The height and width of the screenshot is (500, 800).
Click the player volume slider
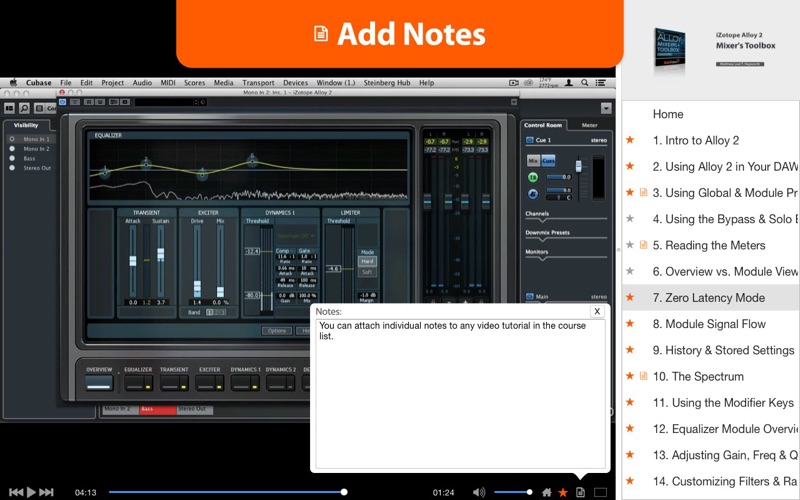513,492
